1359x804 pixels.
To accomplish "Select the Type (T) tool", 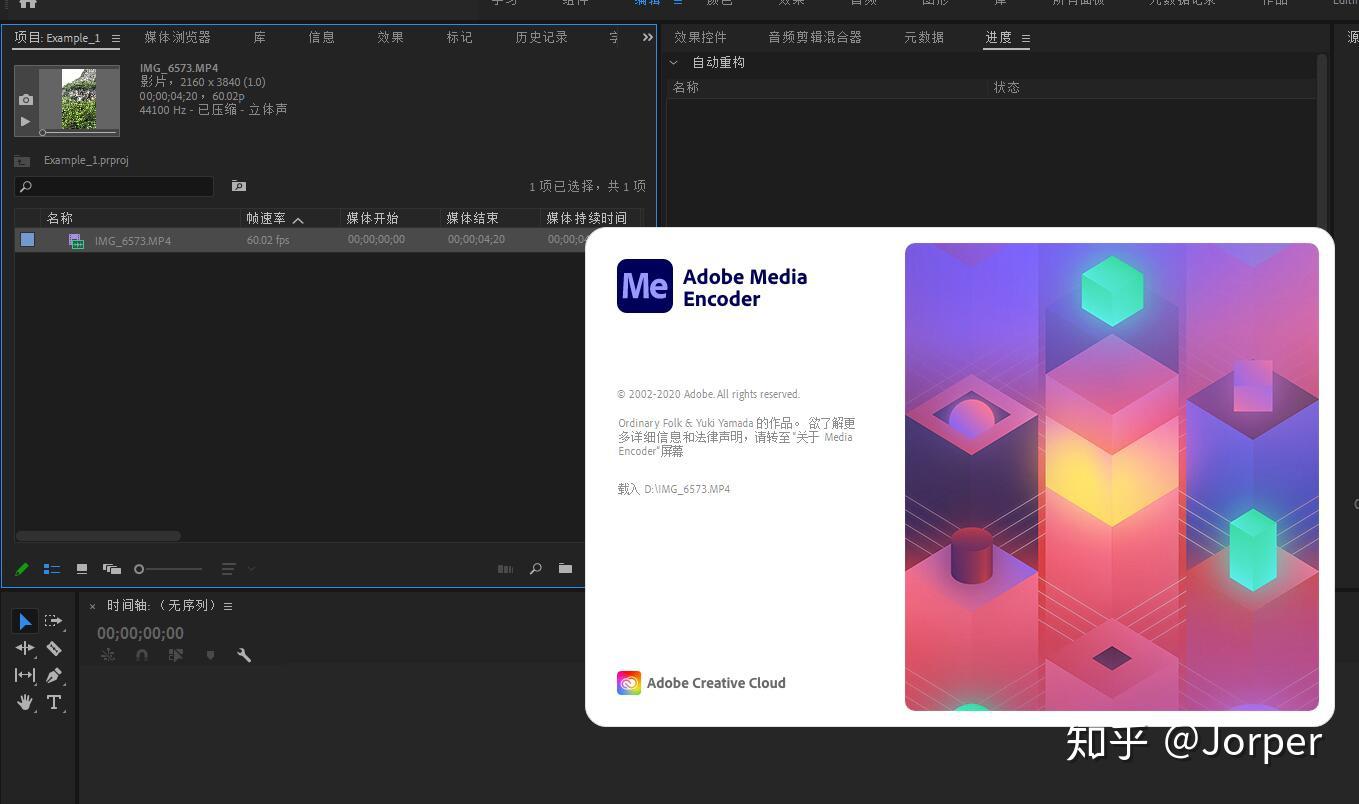I will tap(54, 702).
